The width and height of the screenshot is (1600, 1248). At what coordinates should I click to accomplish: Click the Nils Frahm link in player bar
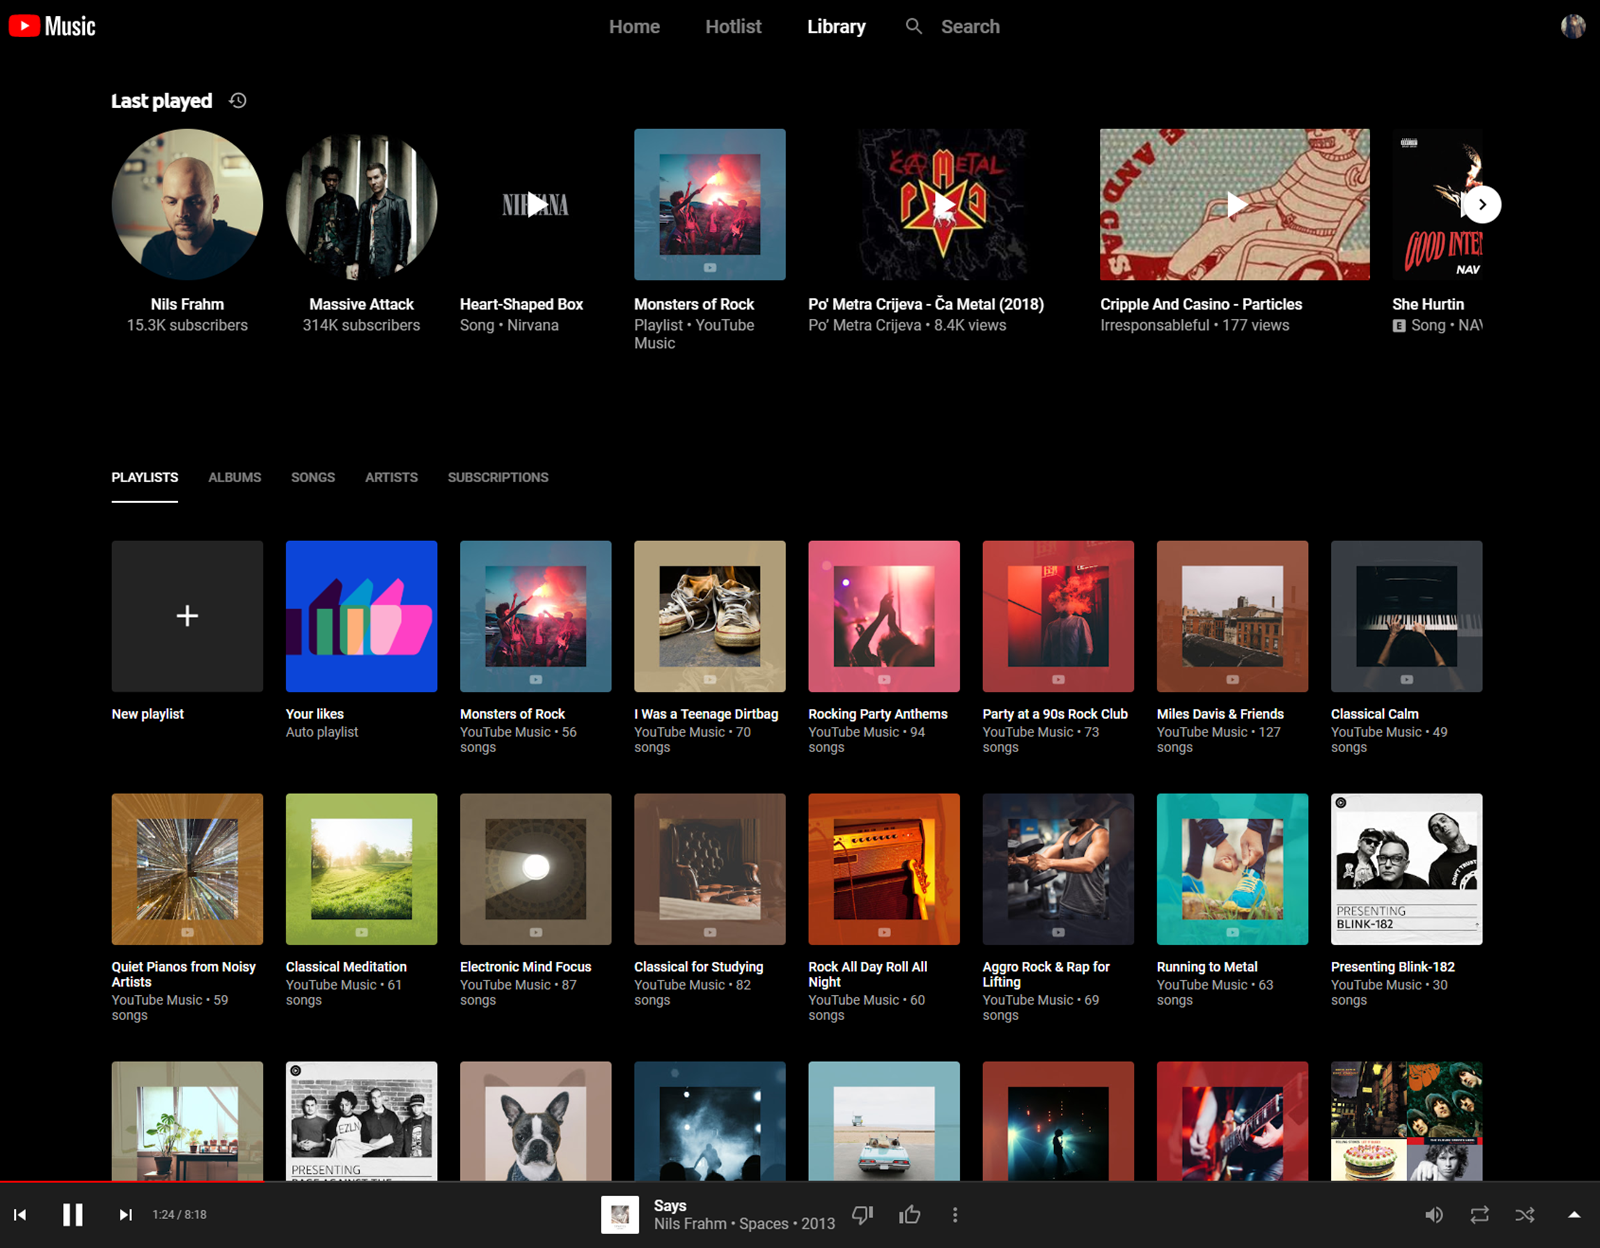690,1223
